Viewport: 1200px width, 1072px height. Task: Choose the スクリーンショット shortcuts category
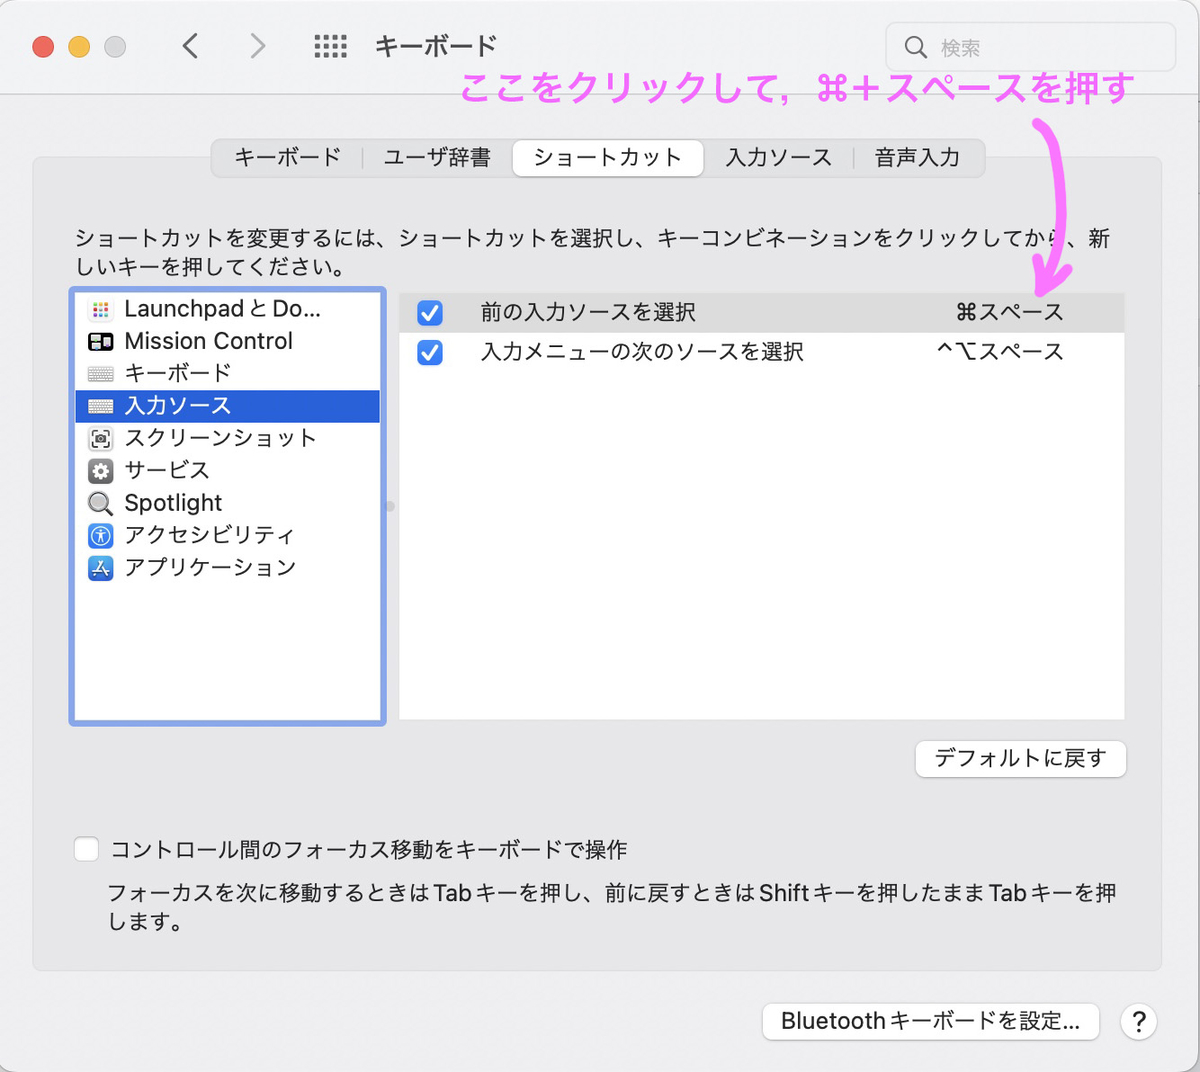[x=101, y=438]
